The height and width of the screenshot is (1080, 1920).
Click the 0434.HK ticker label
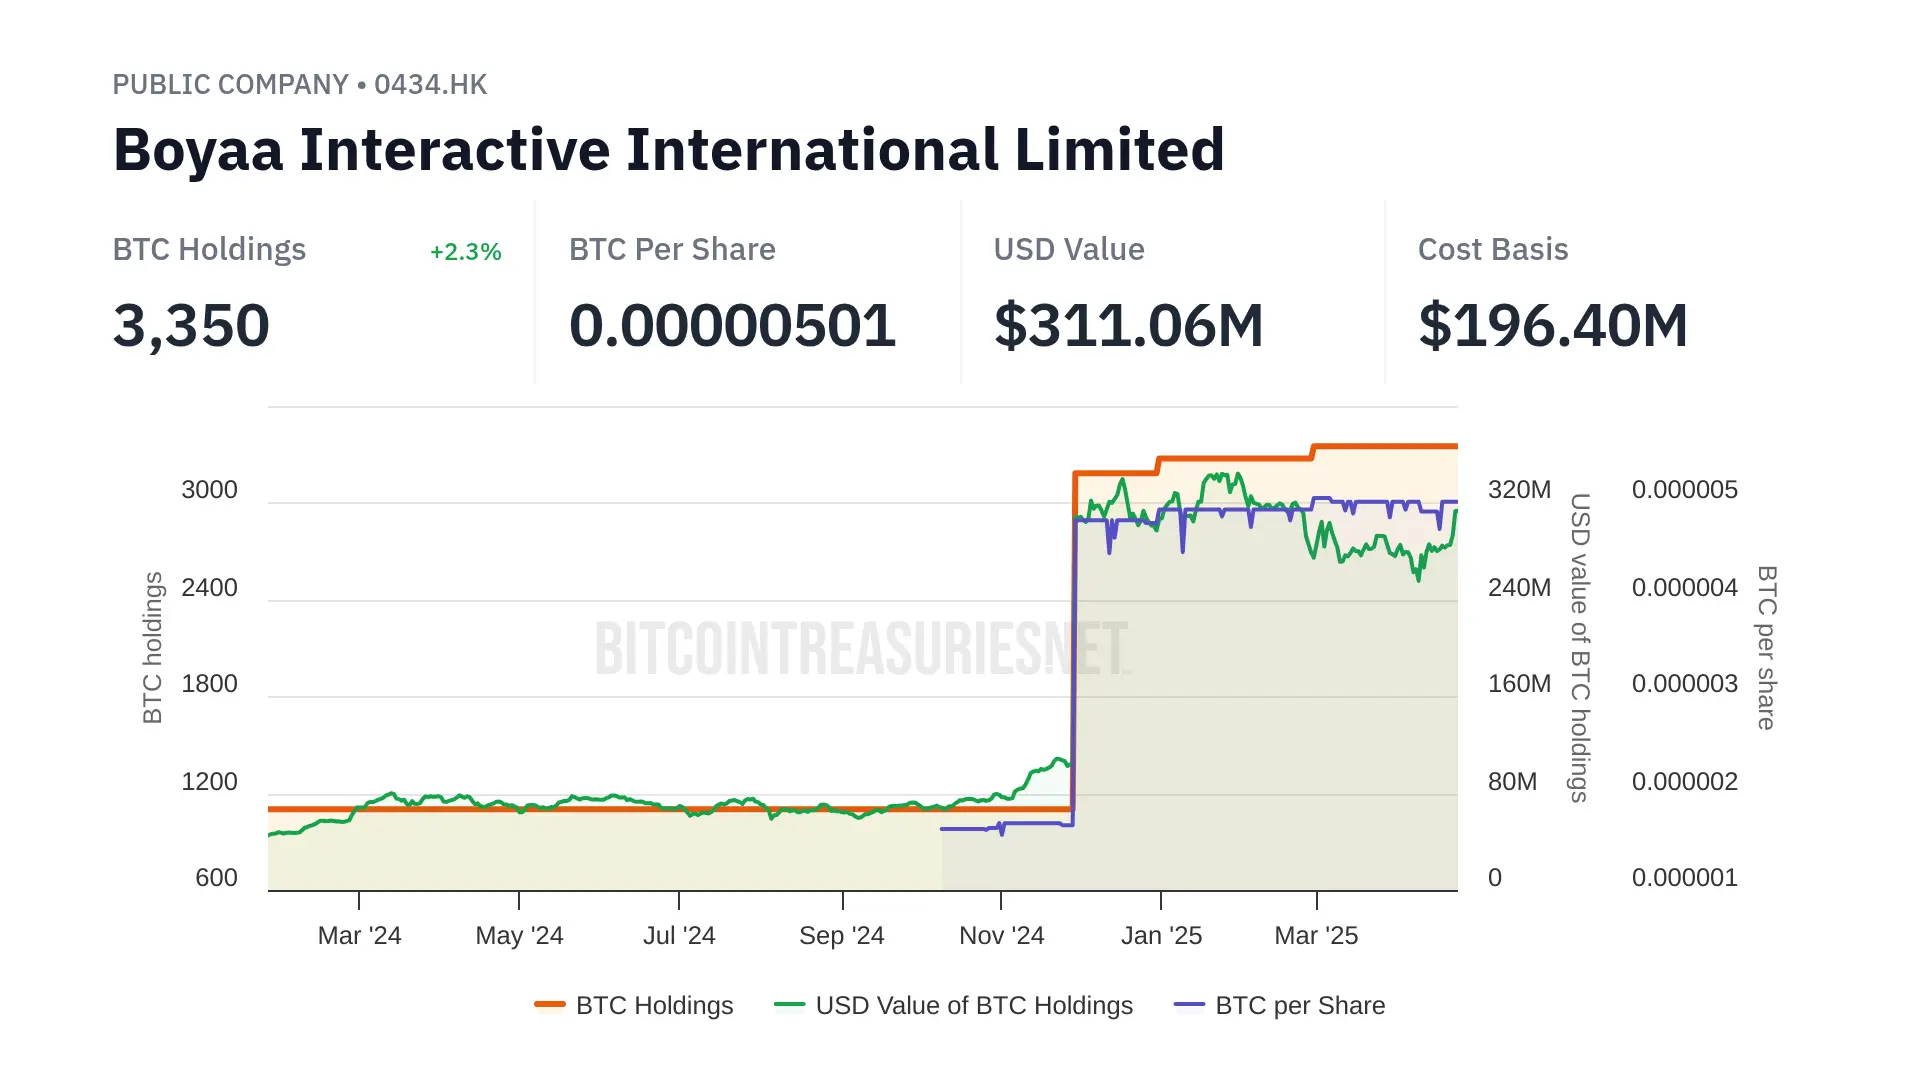(430, 84)
